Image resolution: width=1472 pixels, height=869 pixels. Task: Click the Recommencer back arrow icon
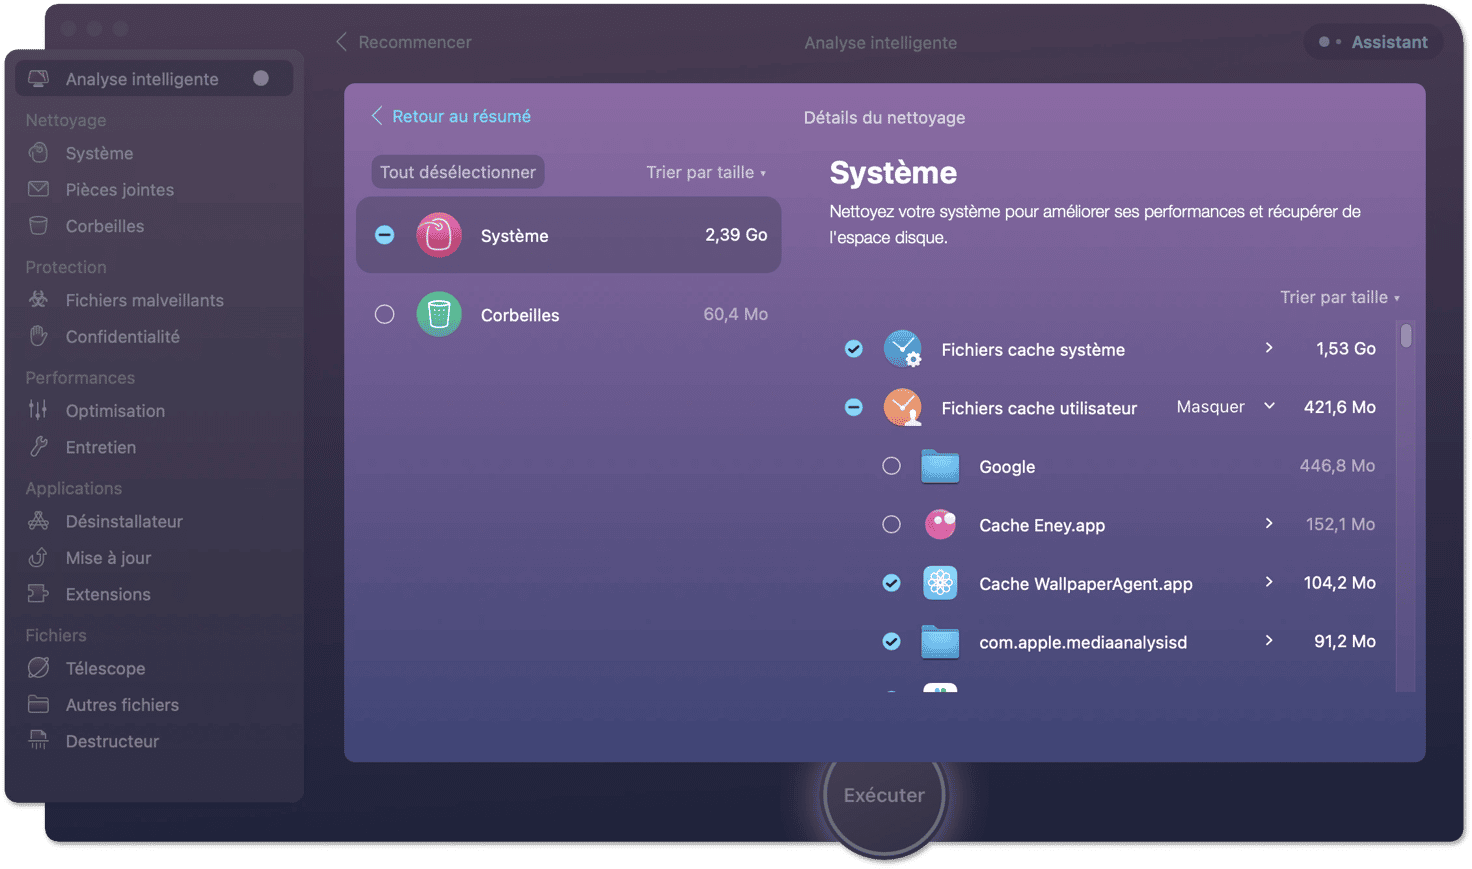click(342, 42)
